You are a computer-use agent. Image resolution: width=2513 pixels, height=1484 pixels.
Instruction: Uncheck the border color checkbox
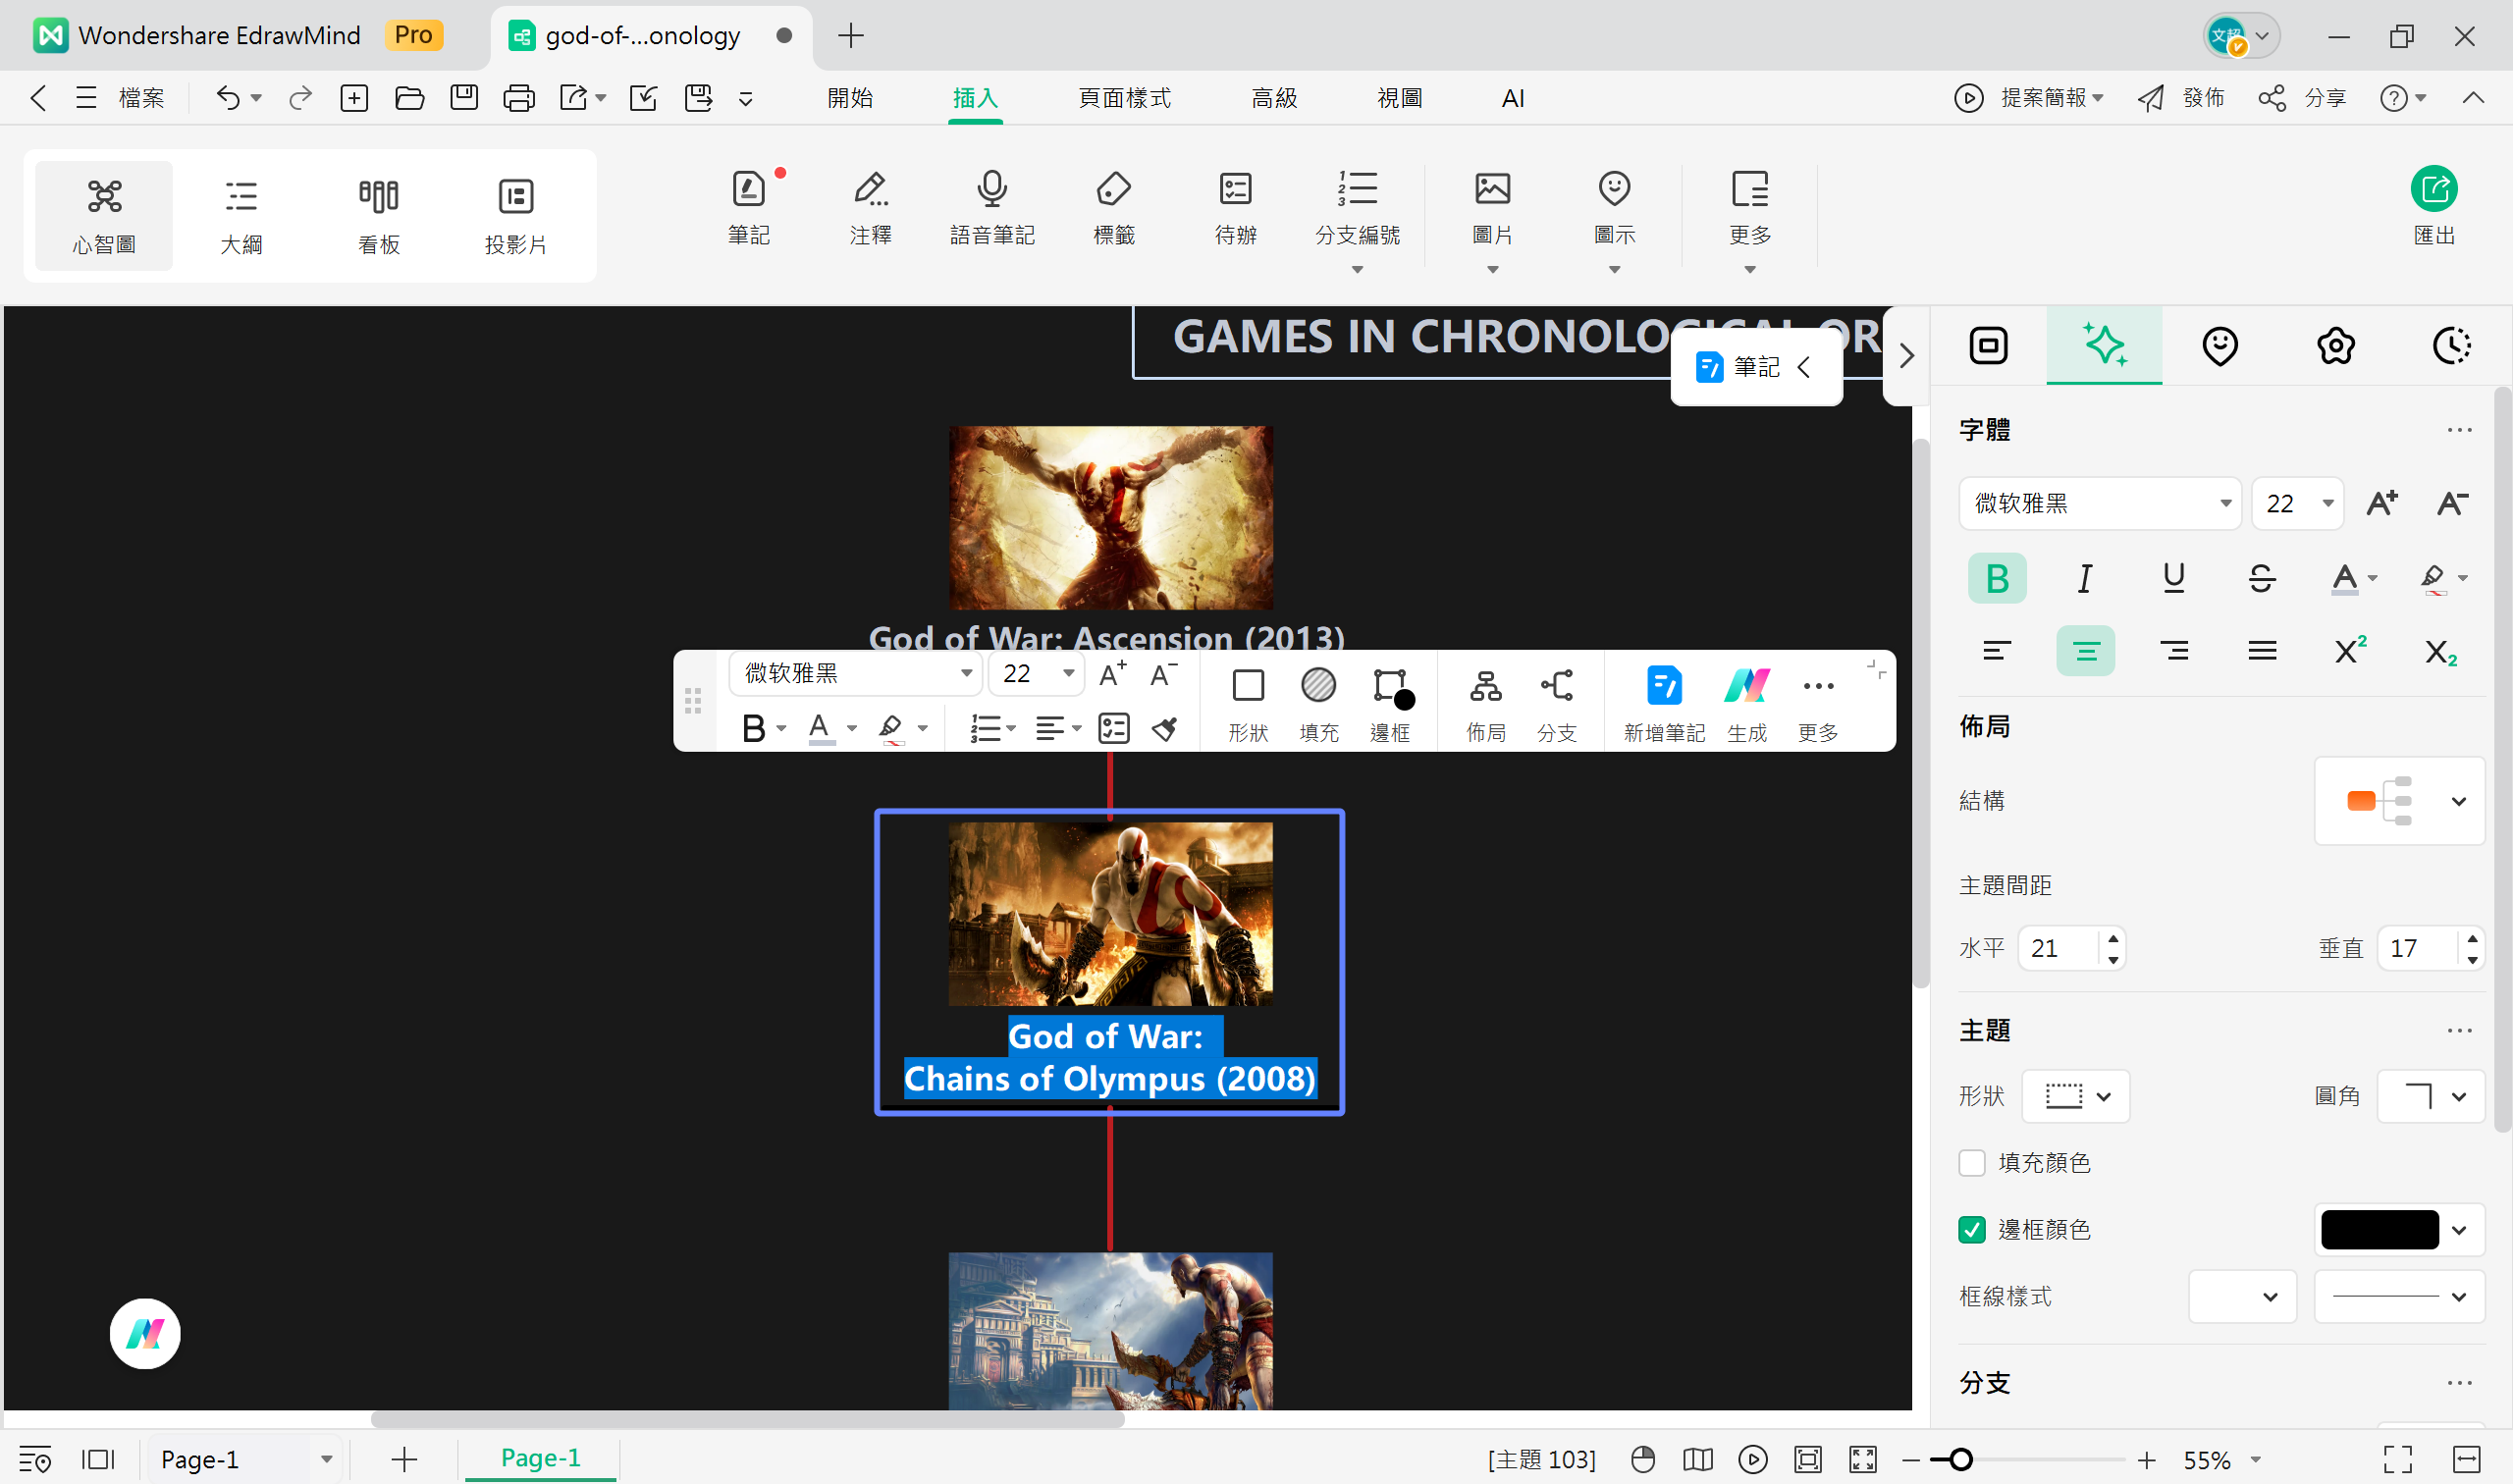click(x=1971, y=1230)
